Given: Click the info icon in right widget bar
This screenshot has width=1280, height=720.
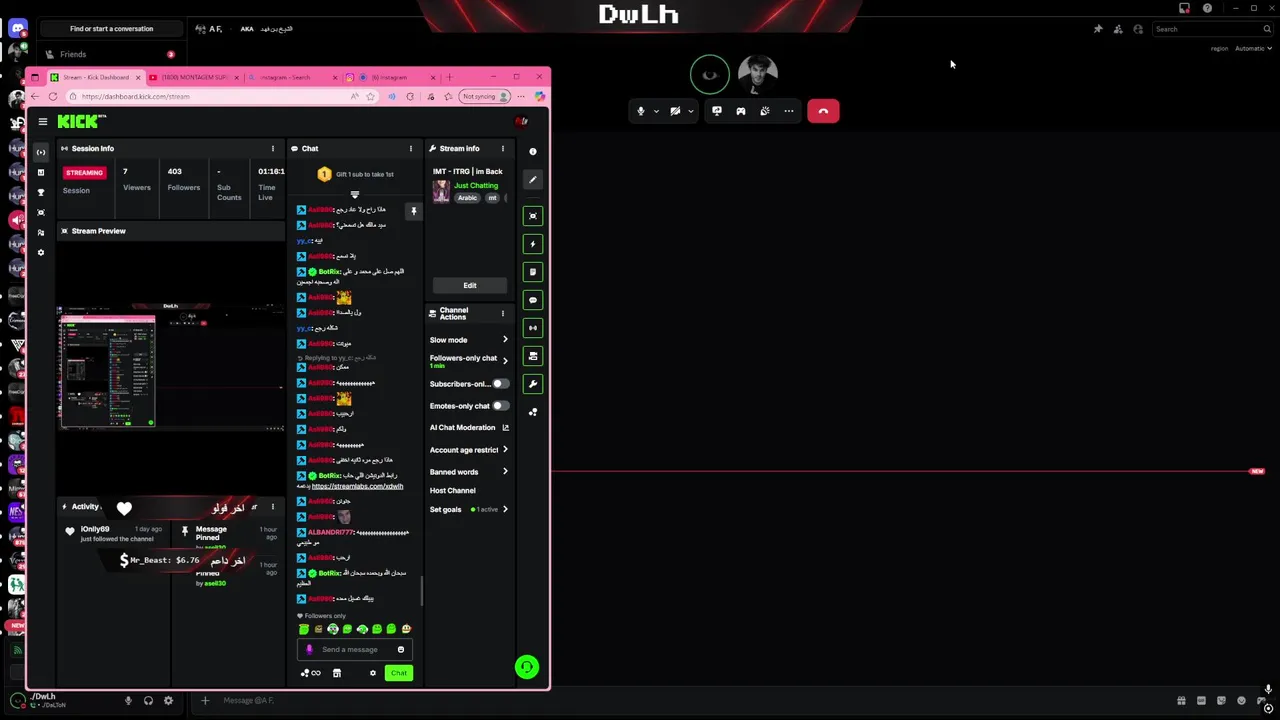Looking at the screenshot, I should [x=533, y=152].
